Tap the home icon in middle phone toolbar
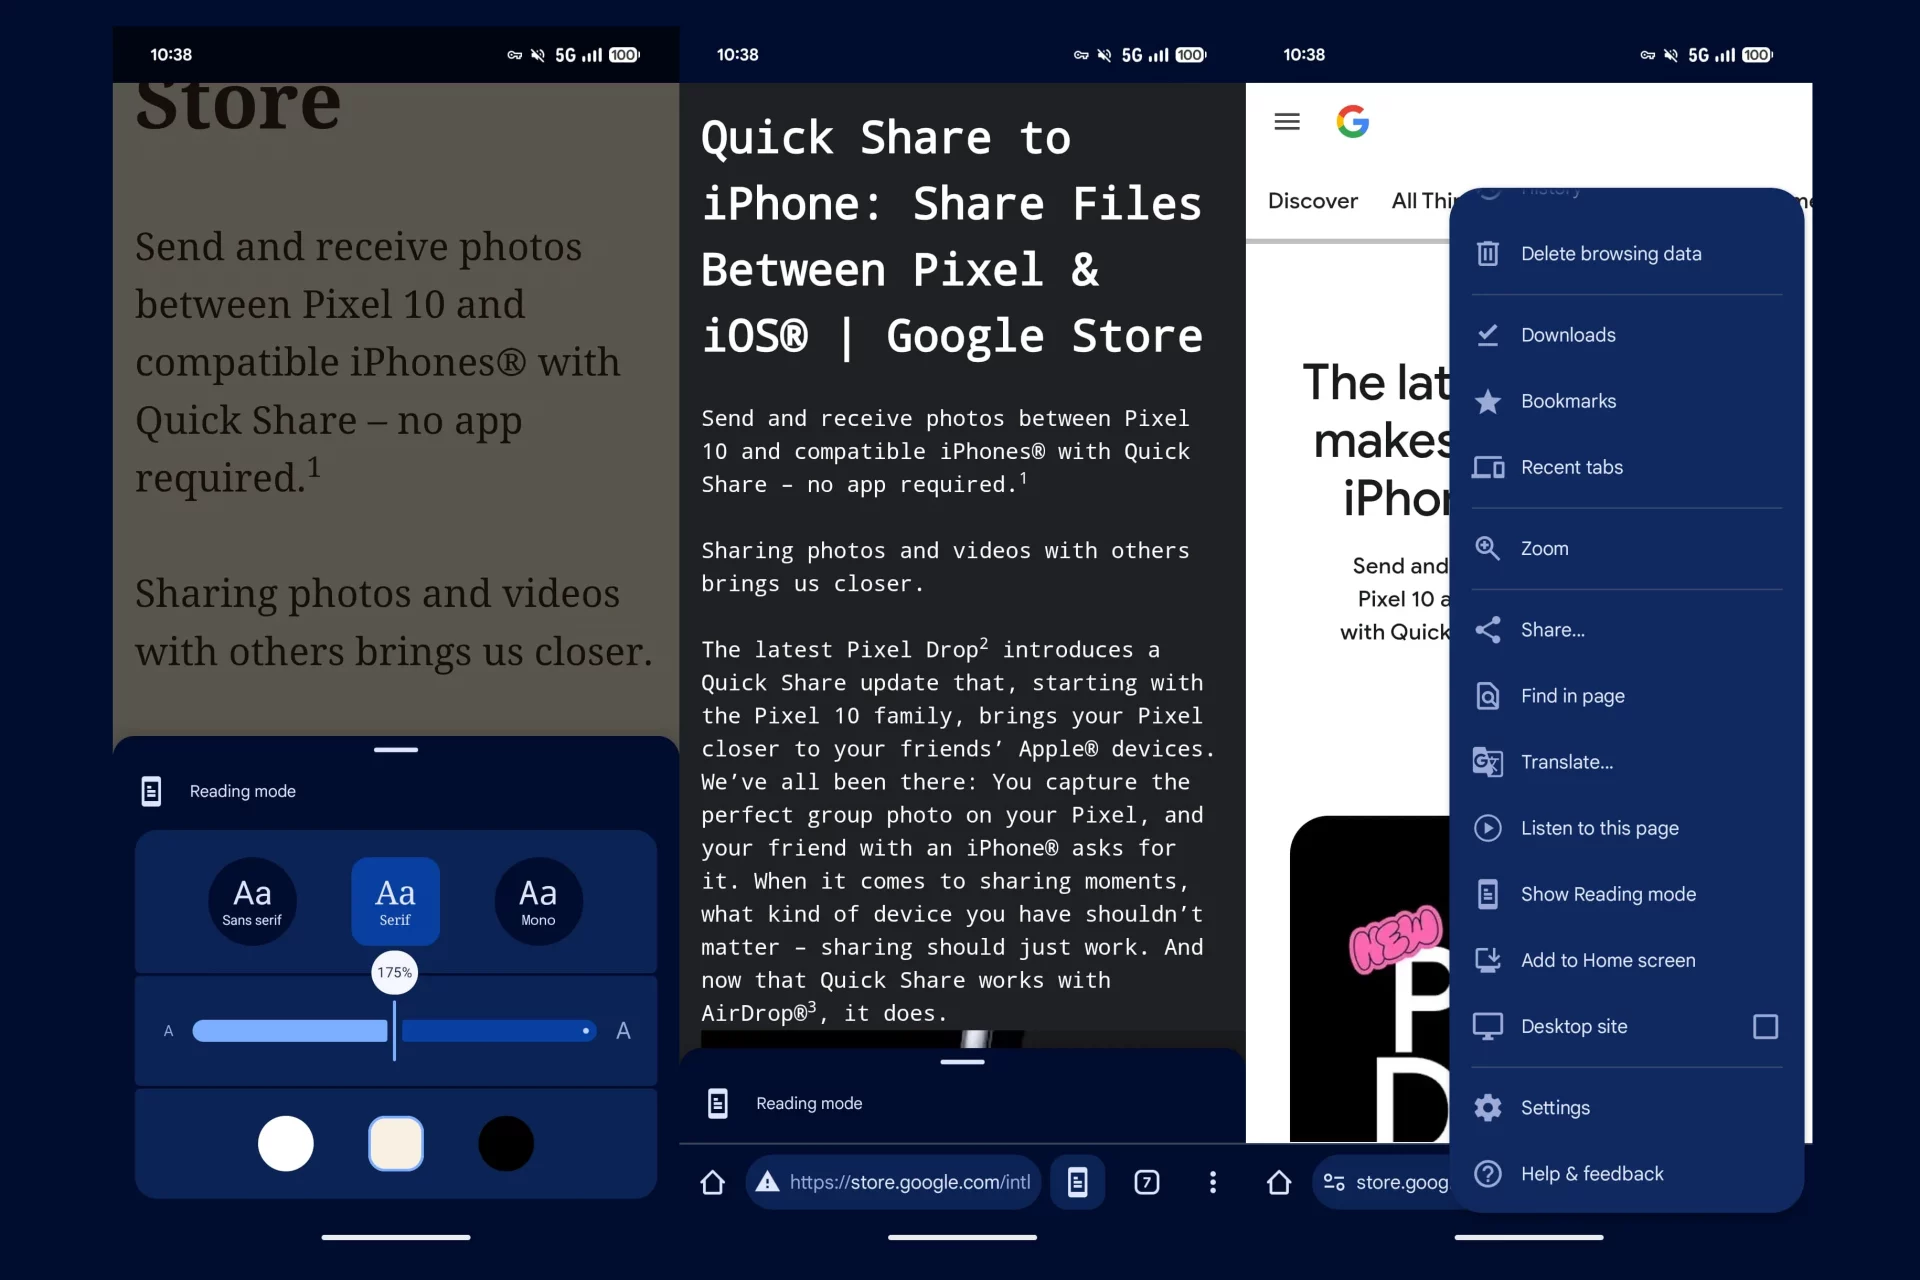 [x=712, y=1182]
